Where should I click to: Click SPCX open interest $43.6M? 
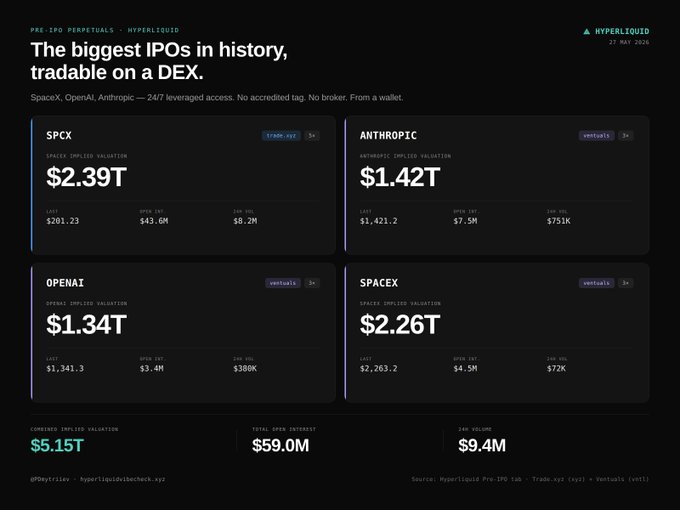154,221
